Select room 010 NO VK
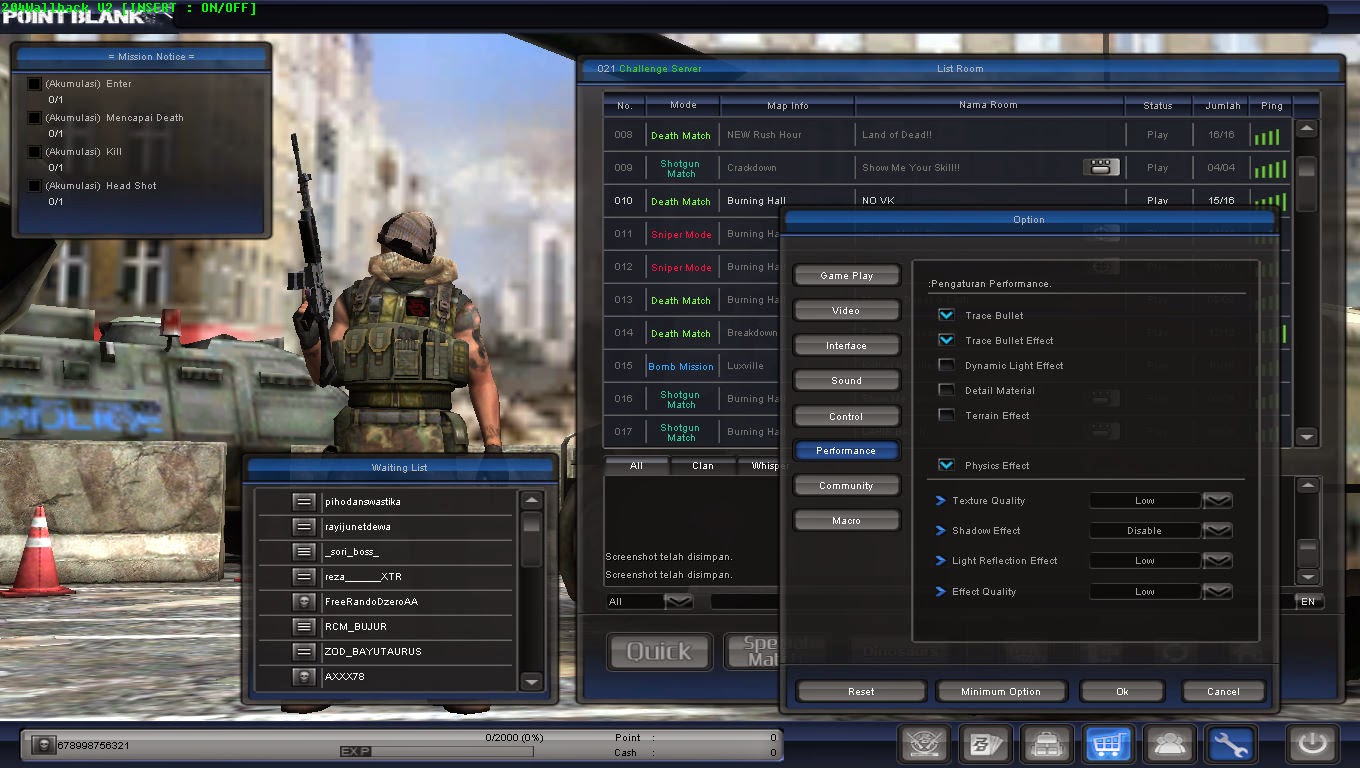The height and width of the screenshot is (768, 1360). click(947, 201)
